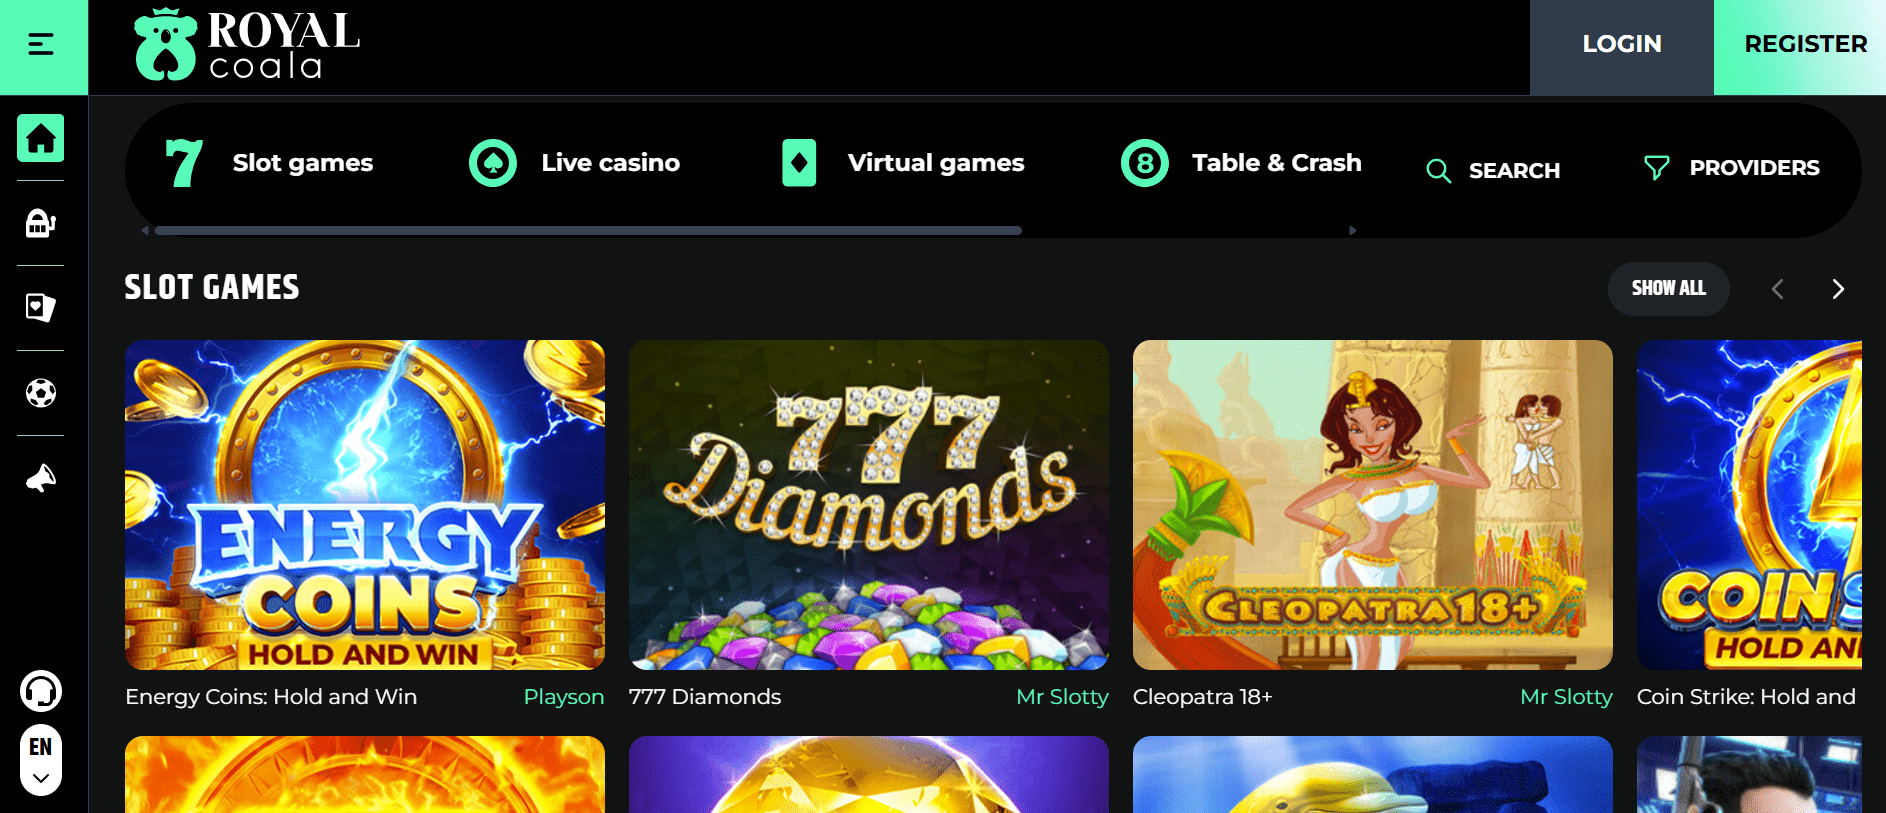Image resolution: width=1886 pixels, height=813 pixels.
Task: Select the Virtual games category
Action: coord(903,163)
